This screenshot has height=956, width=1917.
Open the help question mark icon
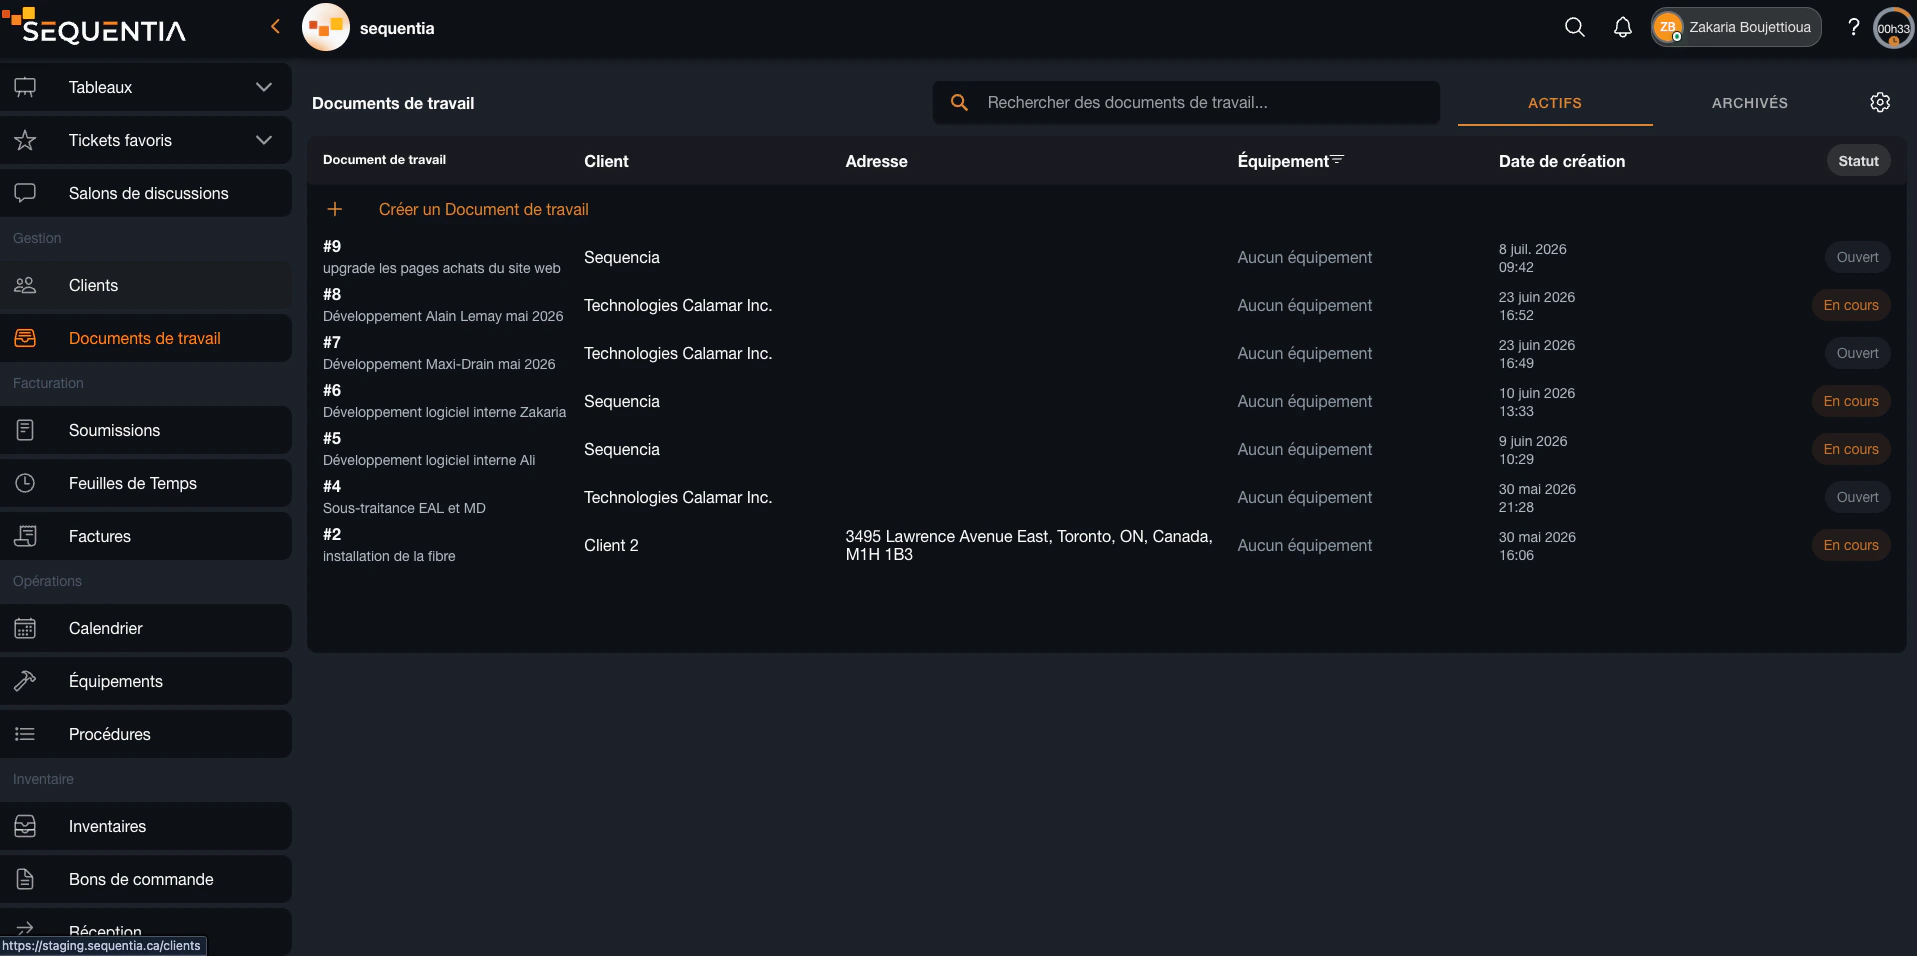click(1853, 27)
